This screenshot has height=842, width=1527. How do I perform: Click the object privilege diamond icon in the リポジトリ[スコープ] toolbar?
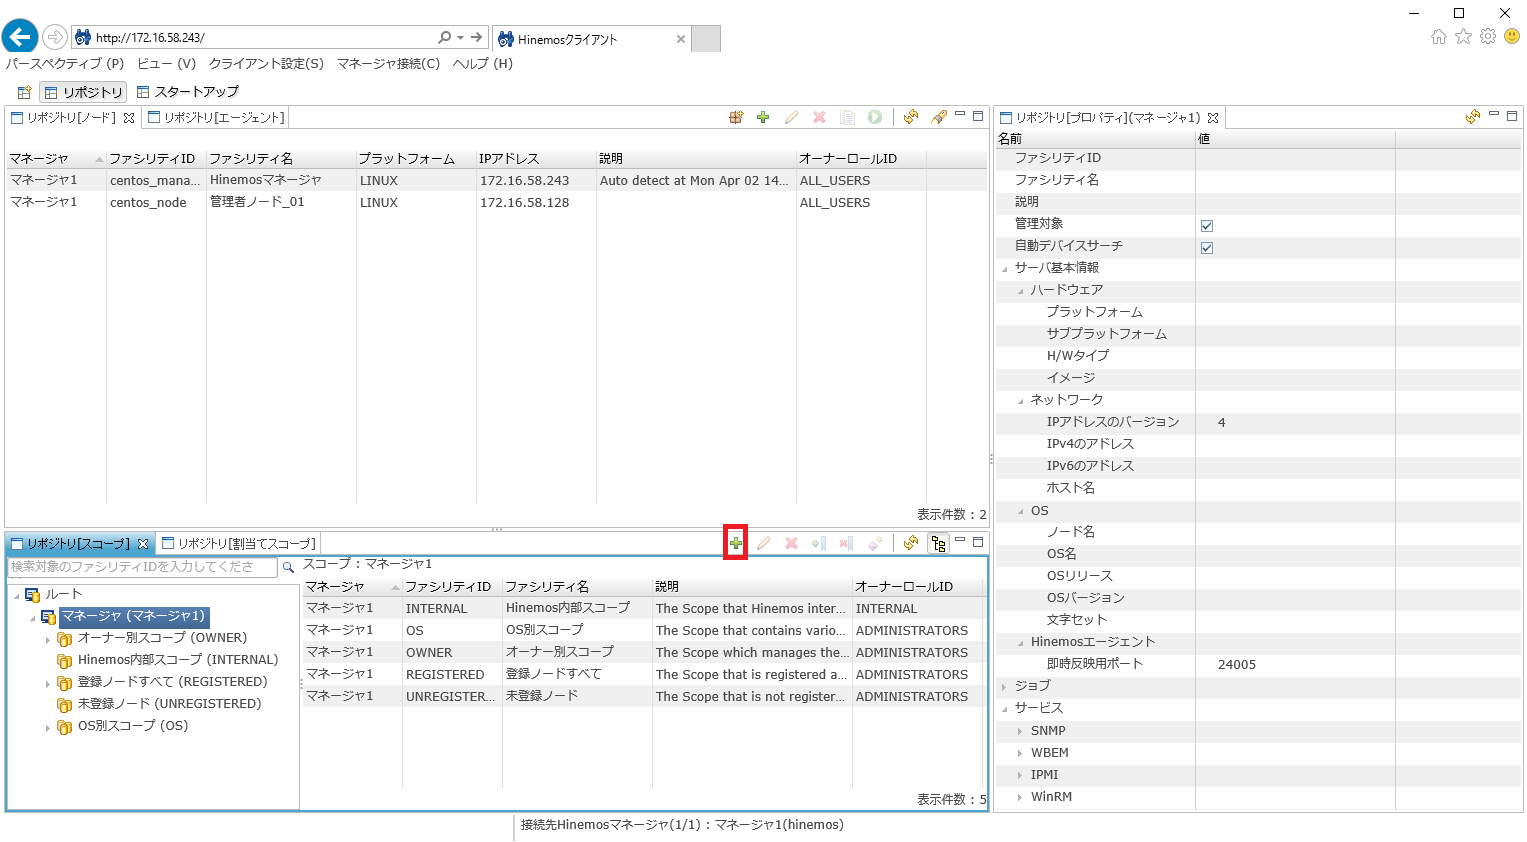[875, 543]
